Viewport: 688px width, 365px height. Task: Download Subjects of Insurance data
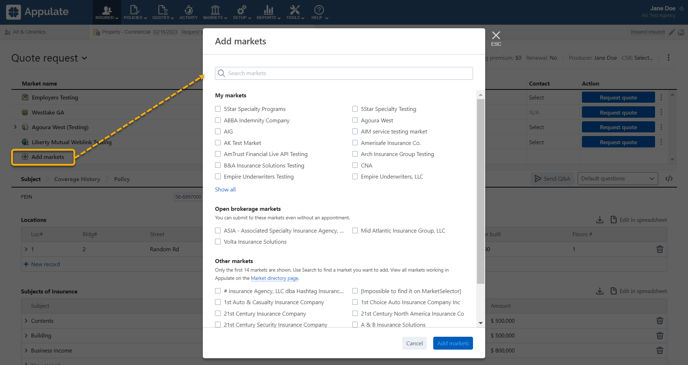599,291
